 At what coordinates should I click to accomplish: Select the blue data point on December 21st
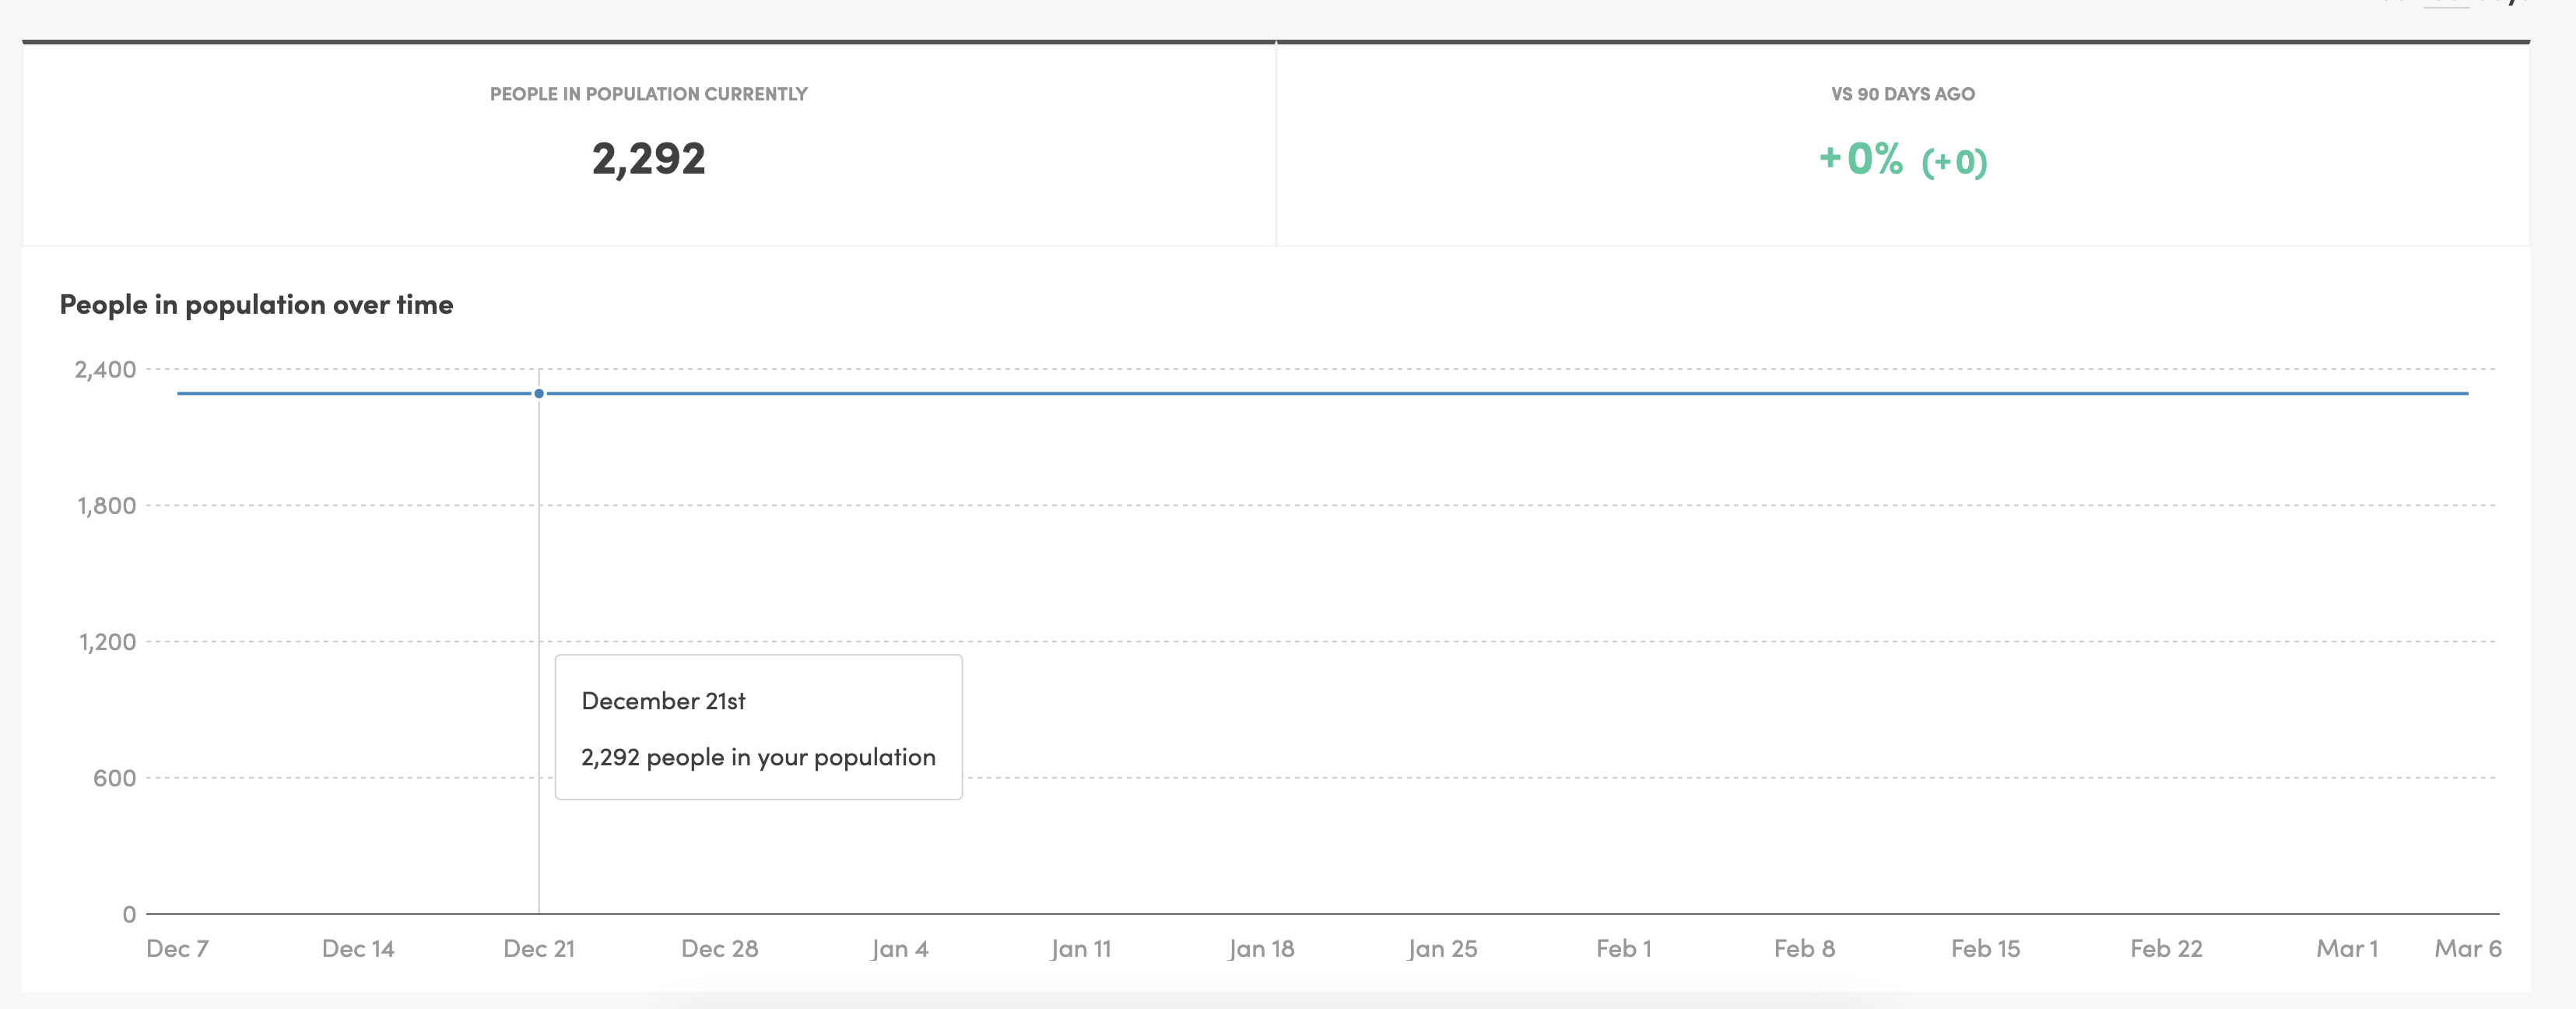pyautogui.click(x=540, y=394)
